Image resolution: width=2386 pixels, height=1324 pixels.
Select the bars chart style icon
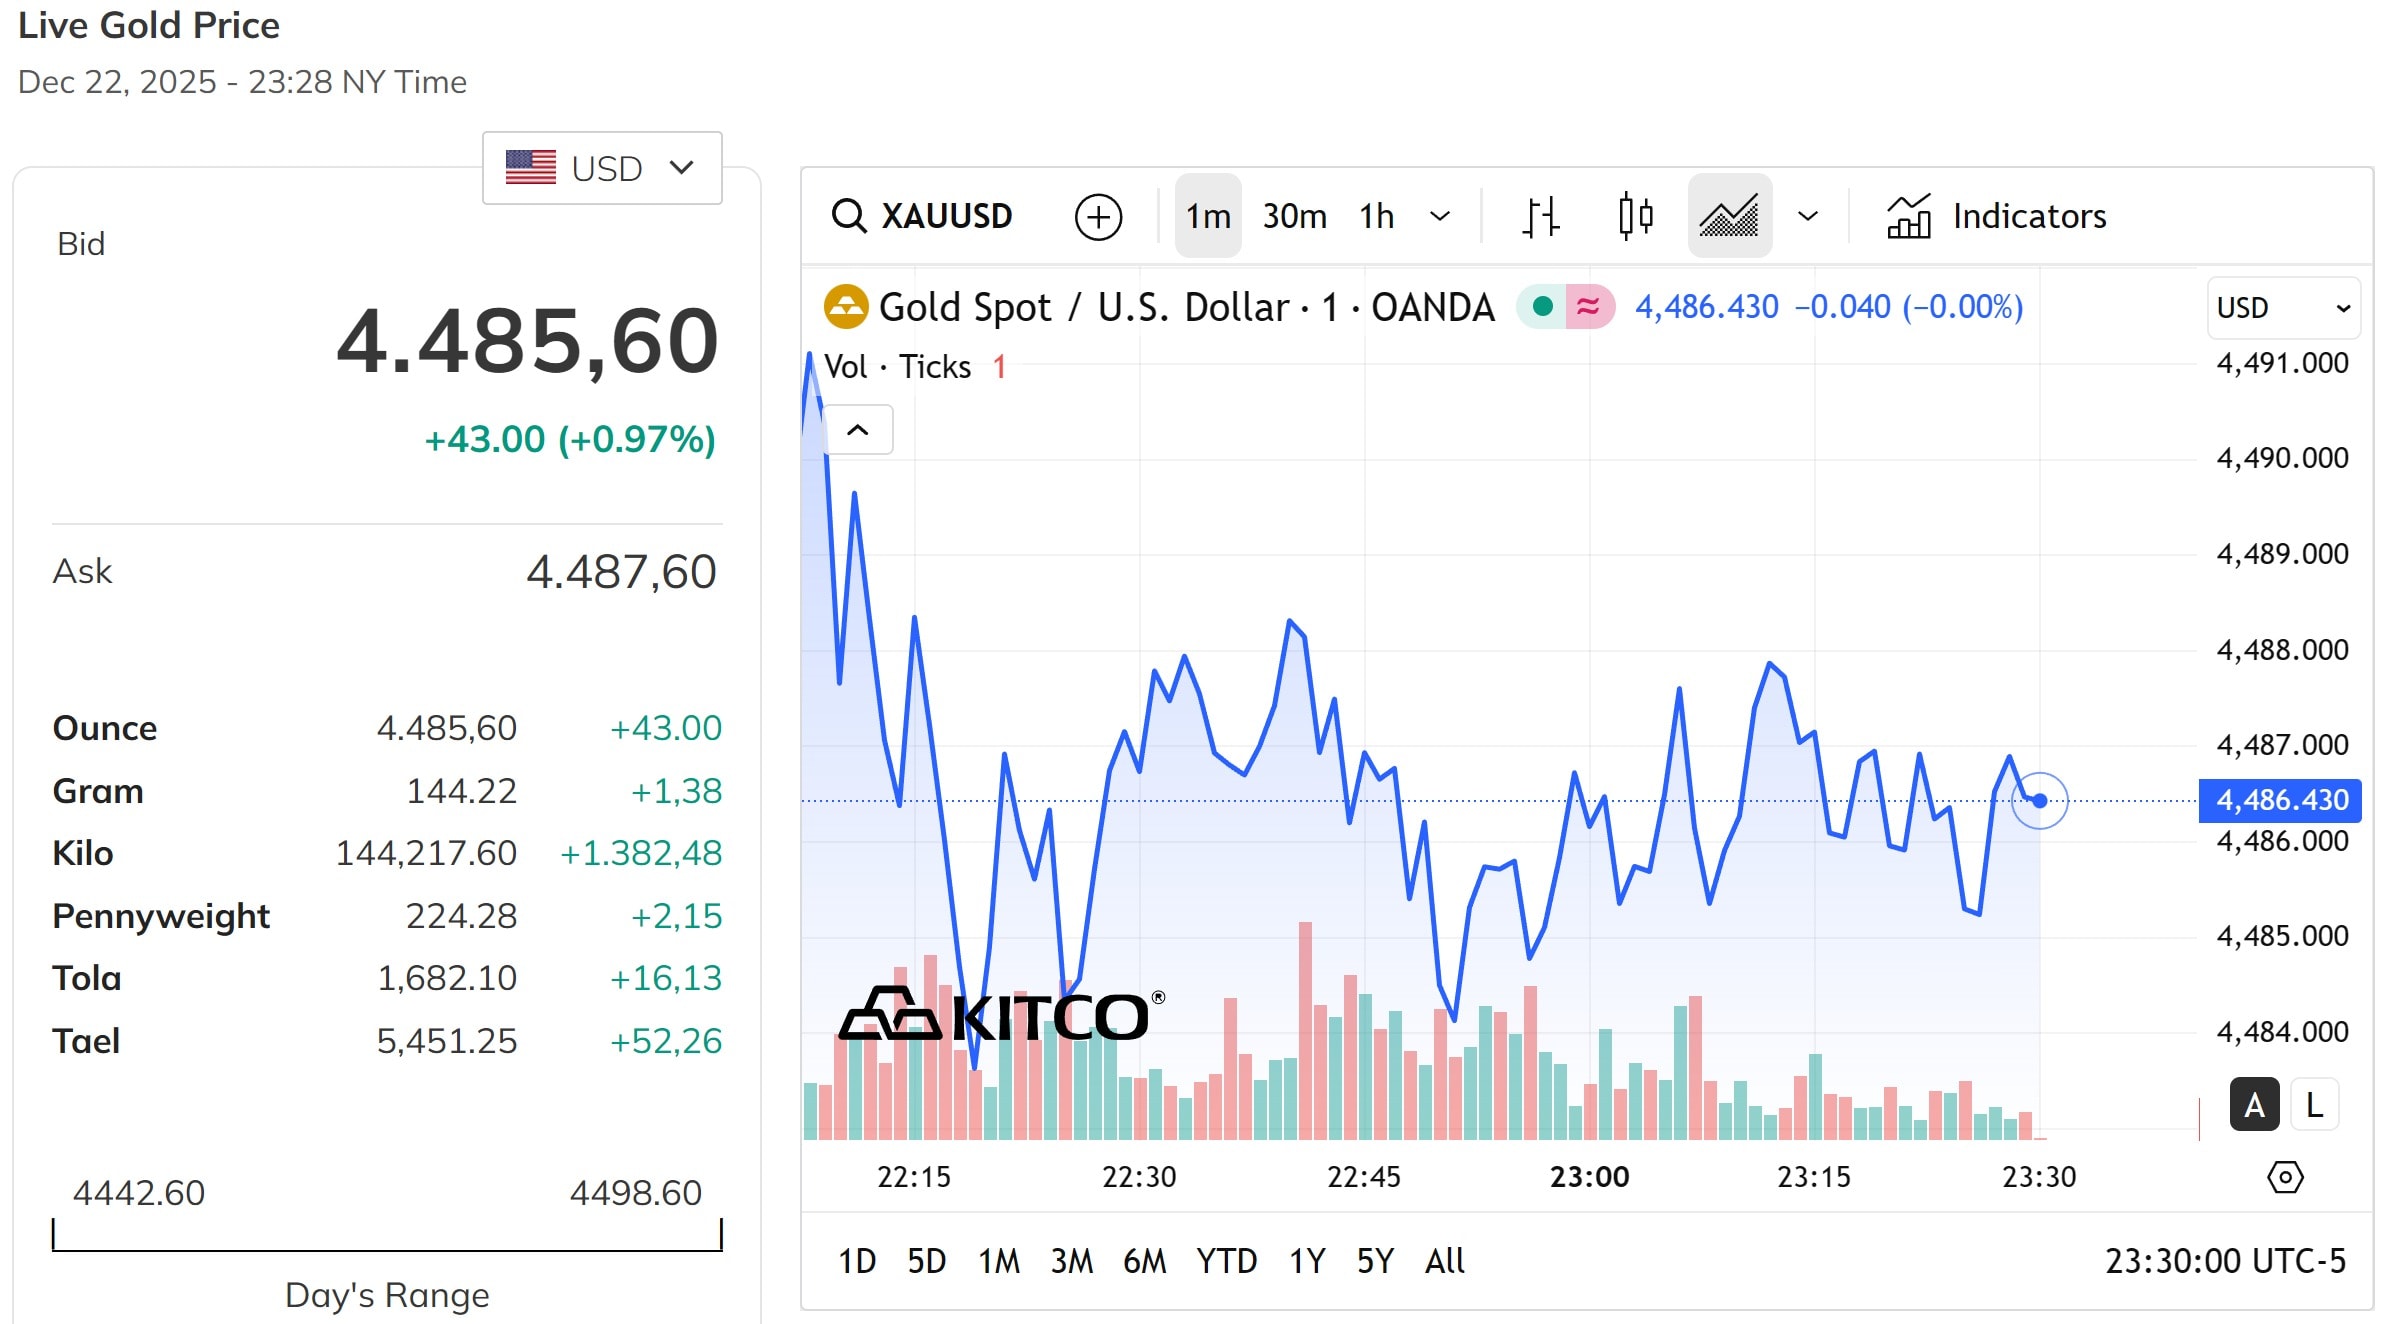(1541, 216)
